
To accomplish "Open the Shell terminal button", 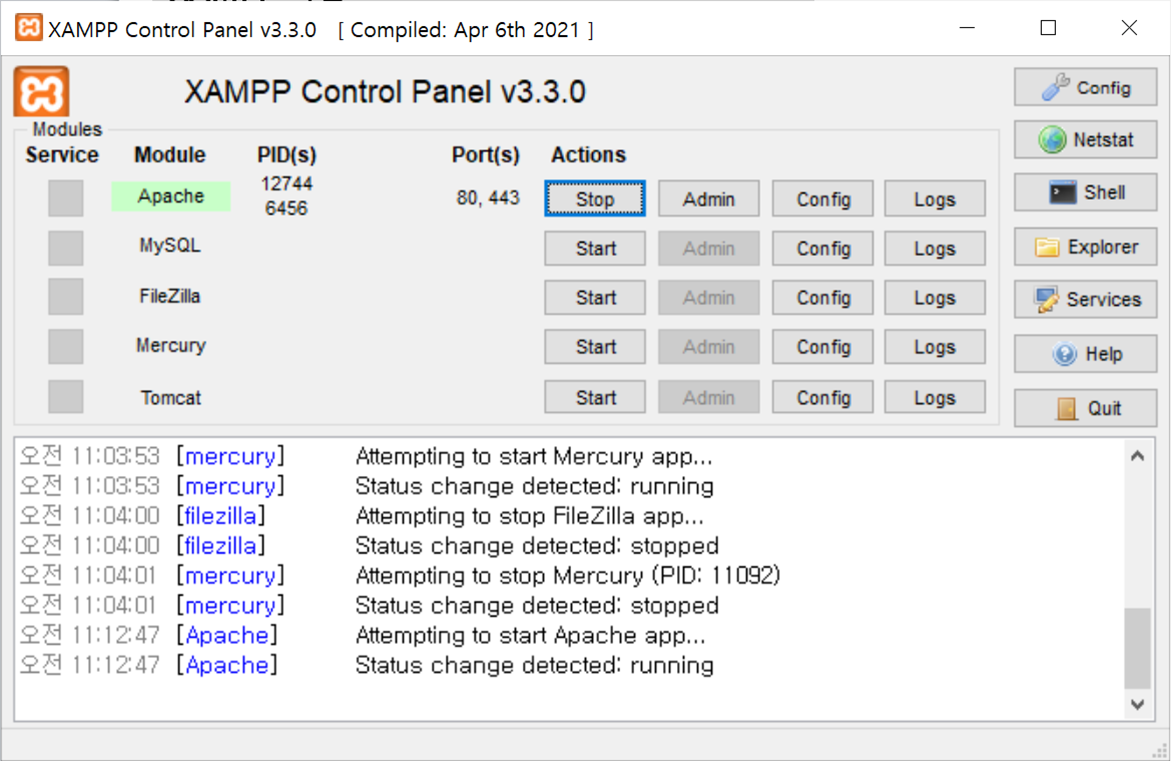I will [1085, 193].
